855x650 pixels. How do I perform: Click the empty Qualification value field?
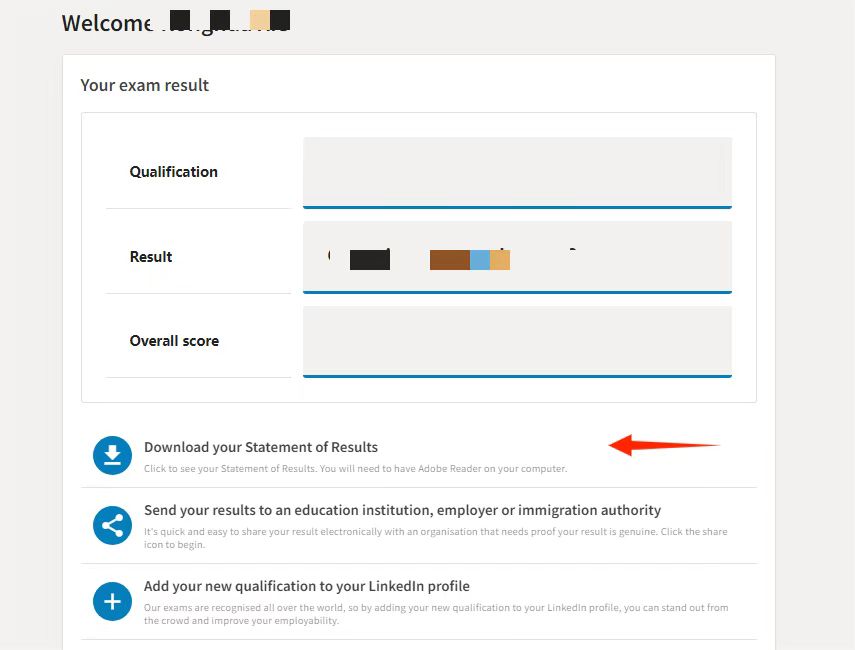click(517, 172)
